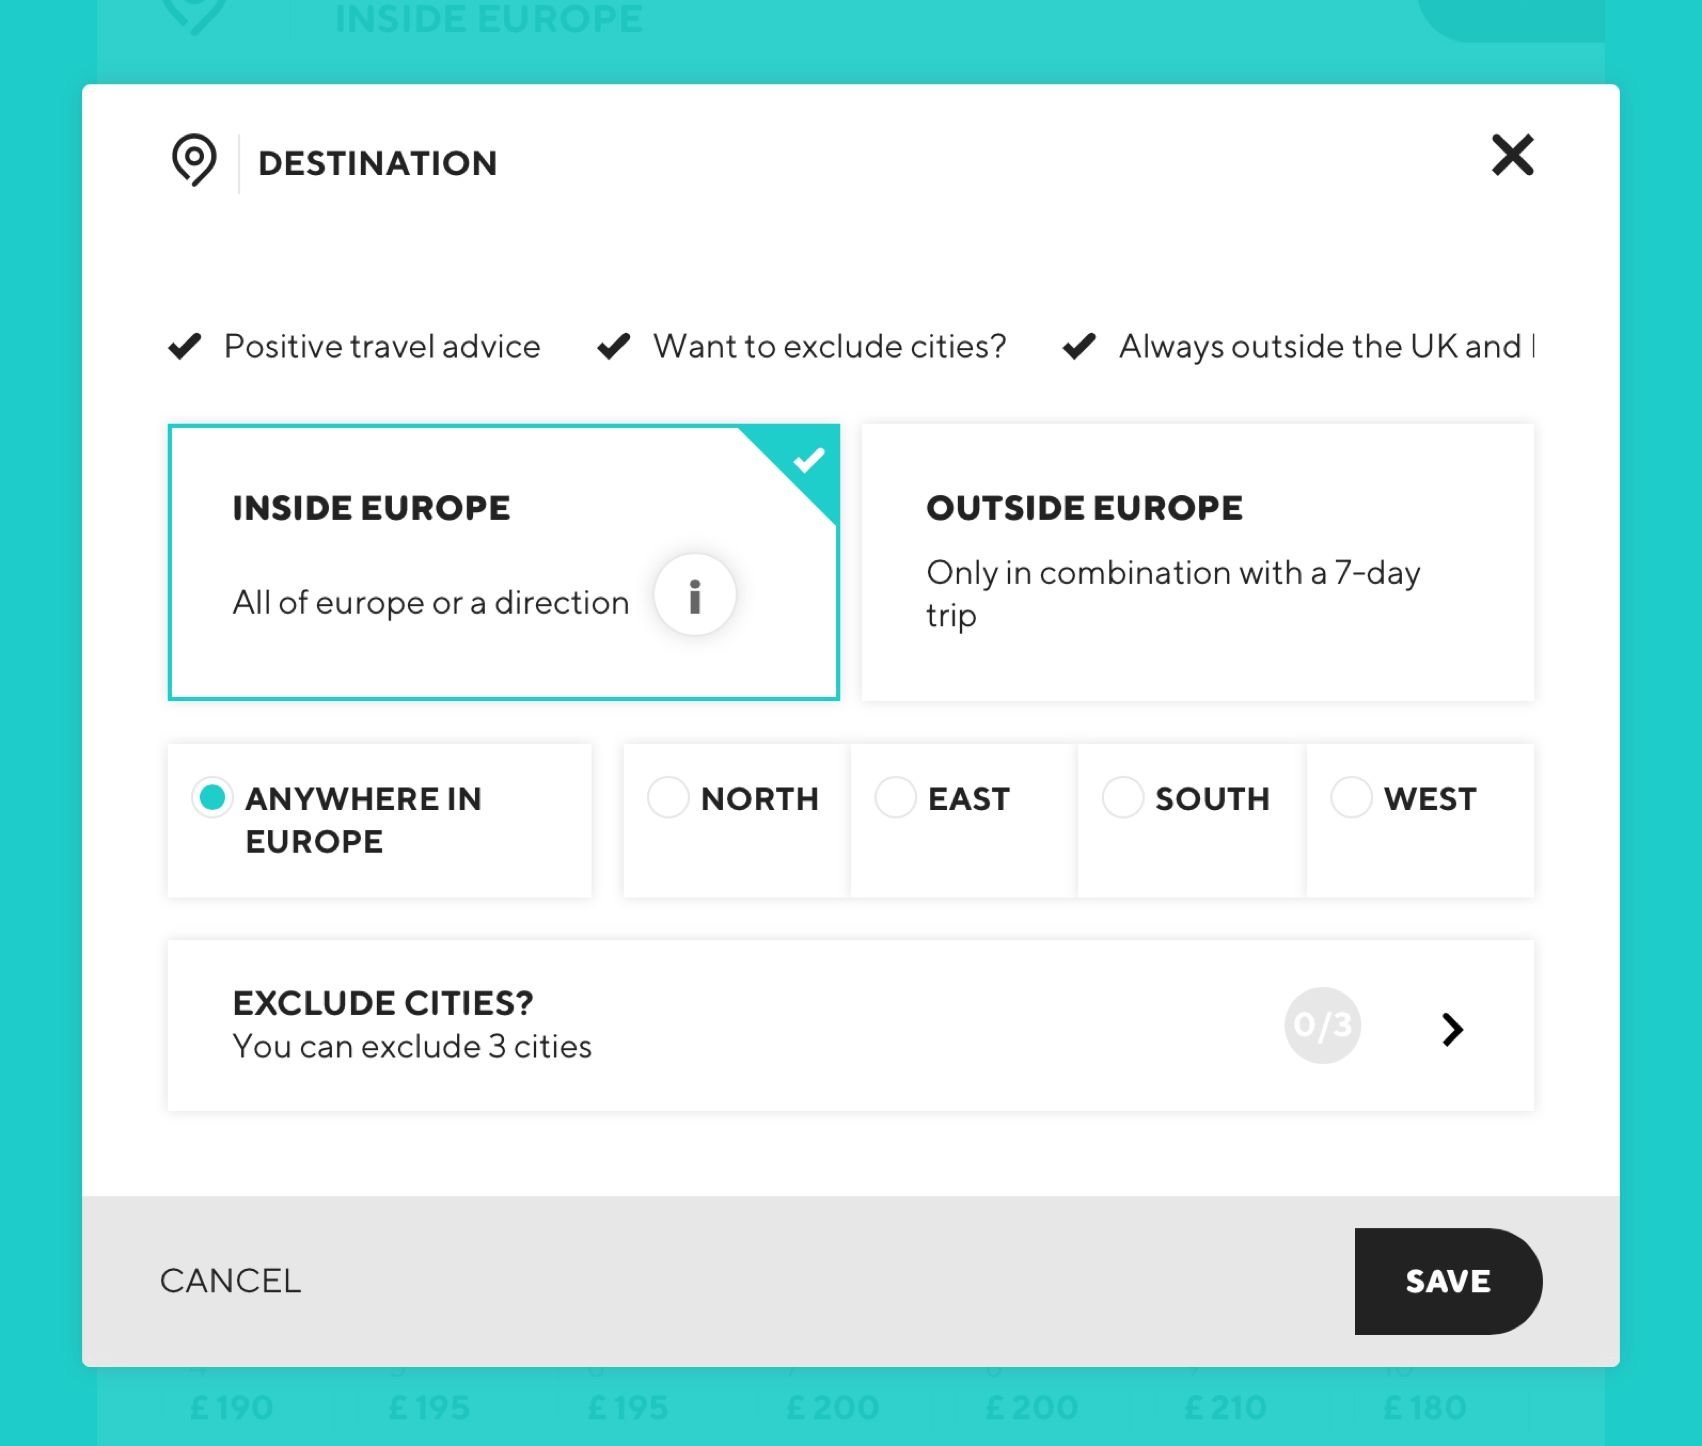The width and height of the screenshot is (1702, 1446).
Task: Click the Always outside the UK checkmark icon
Action: click(x=1079, y=346)
